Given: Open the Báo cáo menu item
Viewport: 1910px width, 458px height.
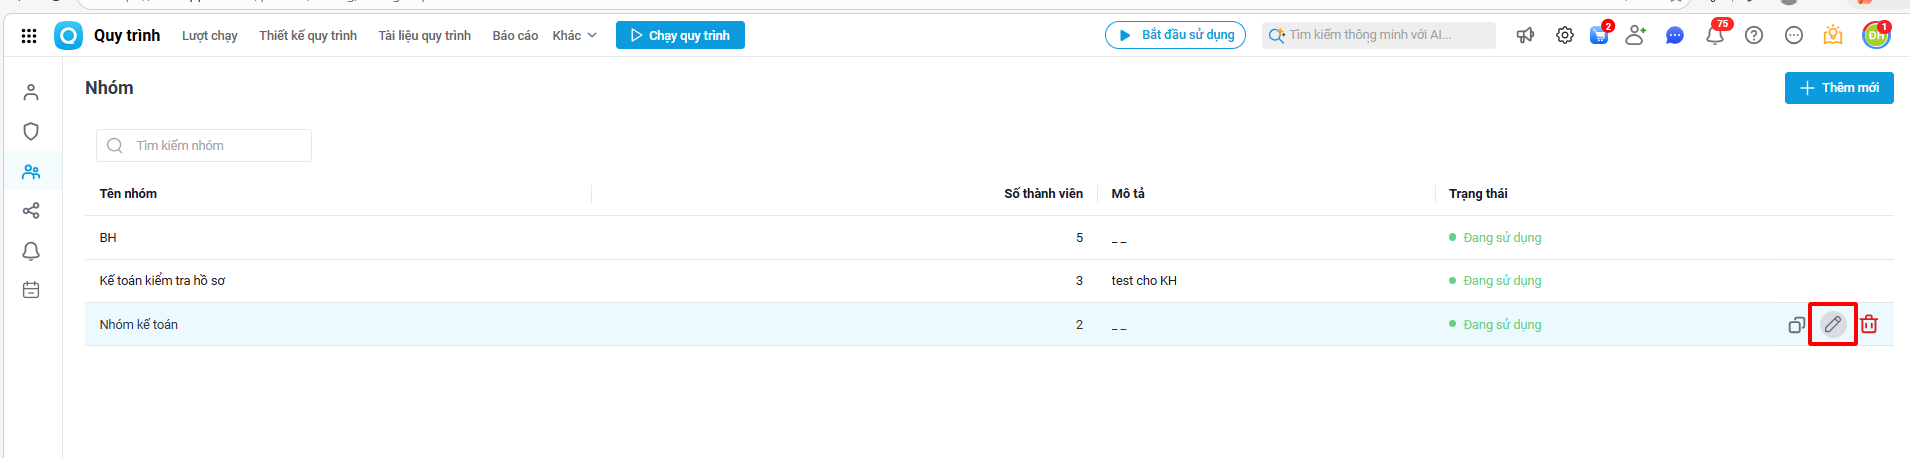Looking at the screenshot, I should pos(515,36).
